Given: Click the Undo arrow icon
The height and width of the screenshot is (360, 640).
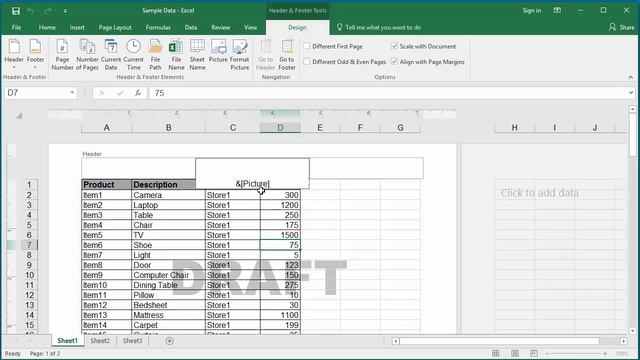Looking at the screenshot, I should click(31, 11).
